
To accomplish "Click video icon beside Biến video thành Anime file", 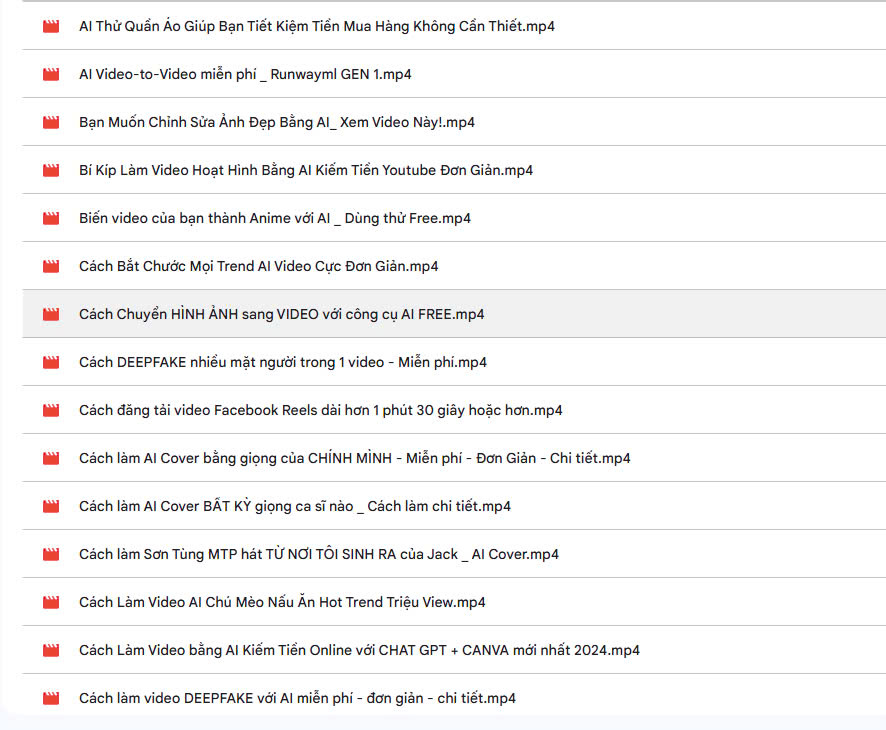I will (x=51, y=218).
